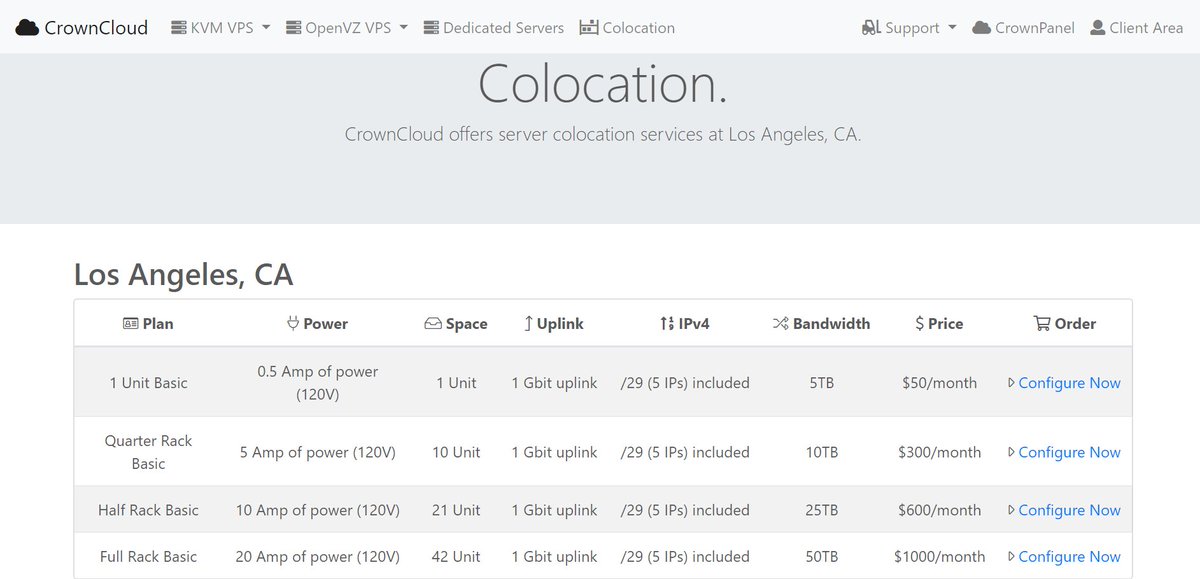
Task: Click the 'Half Rack Basic' plan cell
Action: tap(149, 510)
